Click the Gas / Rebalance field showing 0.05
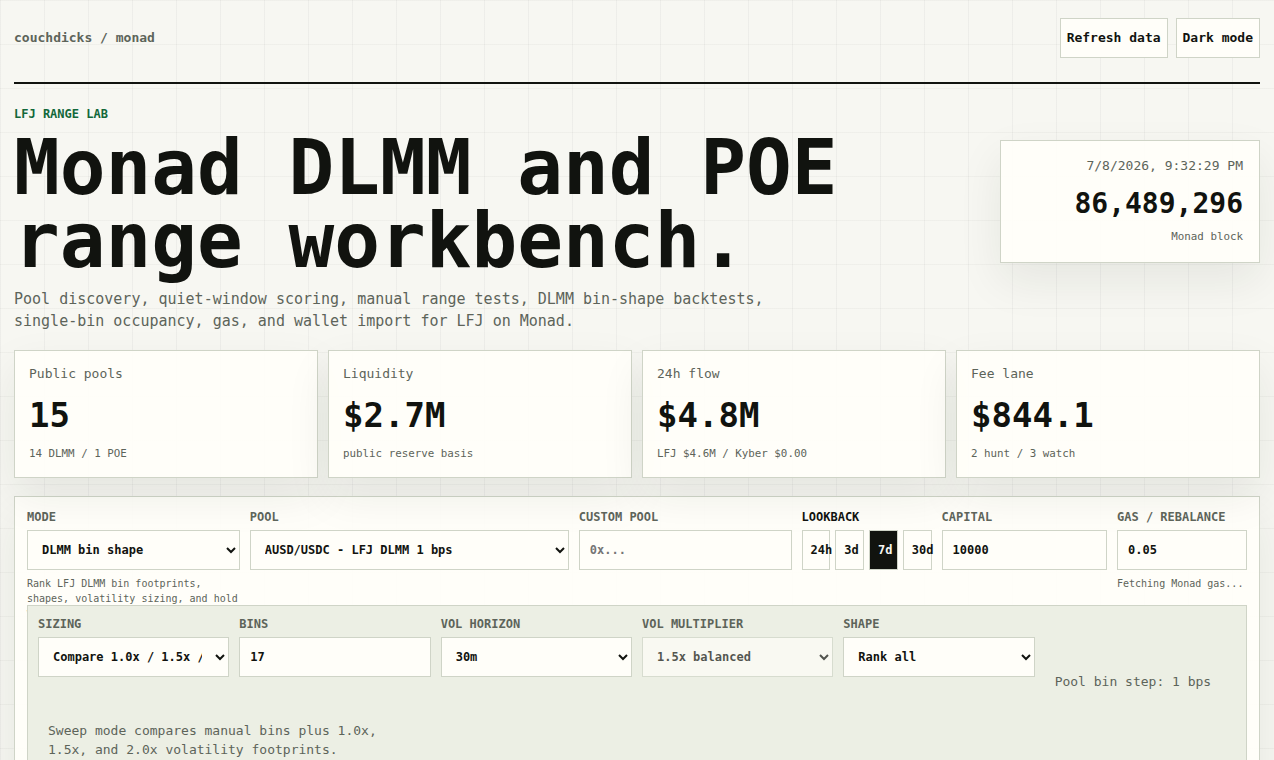The width and height of the screenshot is (1274, 760). pyautogui.click(x=1182, y=550)
